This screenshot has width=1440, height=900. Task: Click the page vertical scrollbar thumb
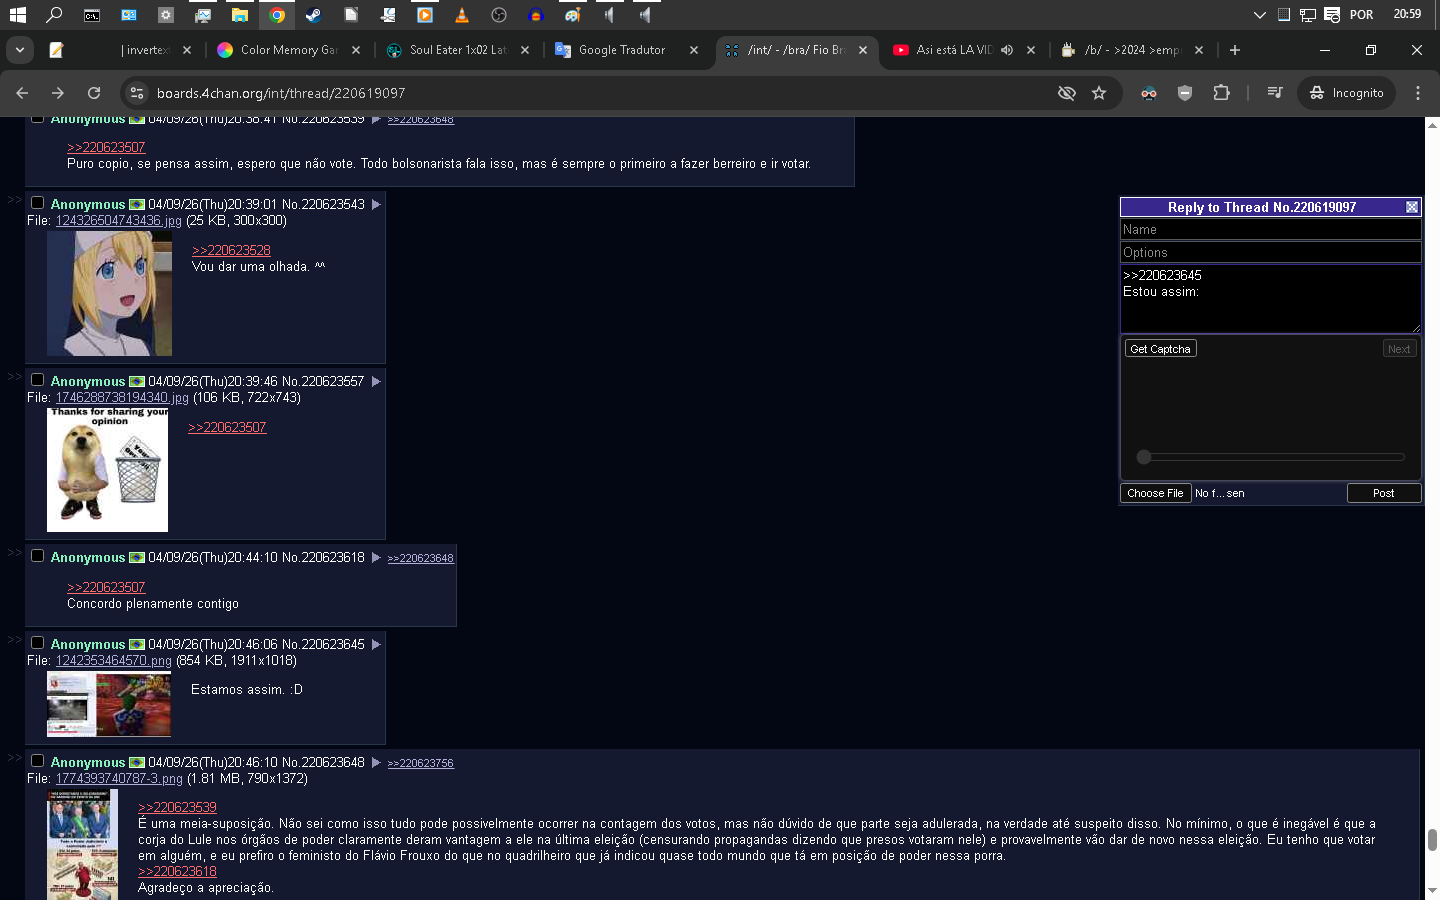coord(1432,839)
